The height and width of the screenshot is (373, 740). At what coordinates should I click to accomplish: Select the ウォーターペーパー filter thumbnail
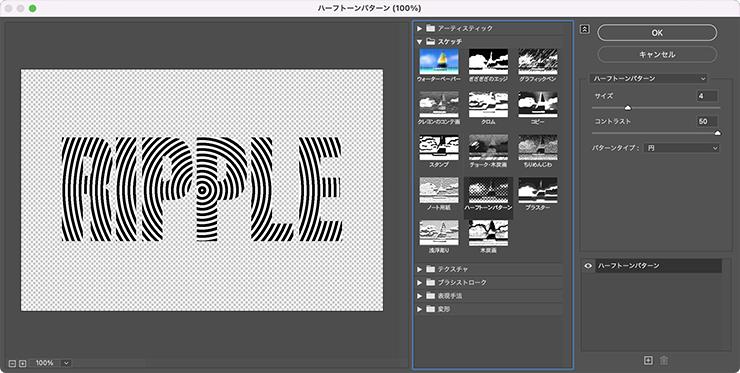(439, 62)
